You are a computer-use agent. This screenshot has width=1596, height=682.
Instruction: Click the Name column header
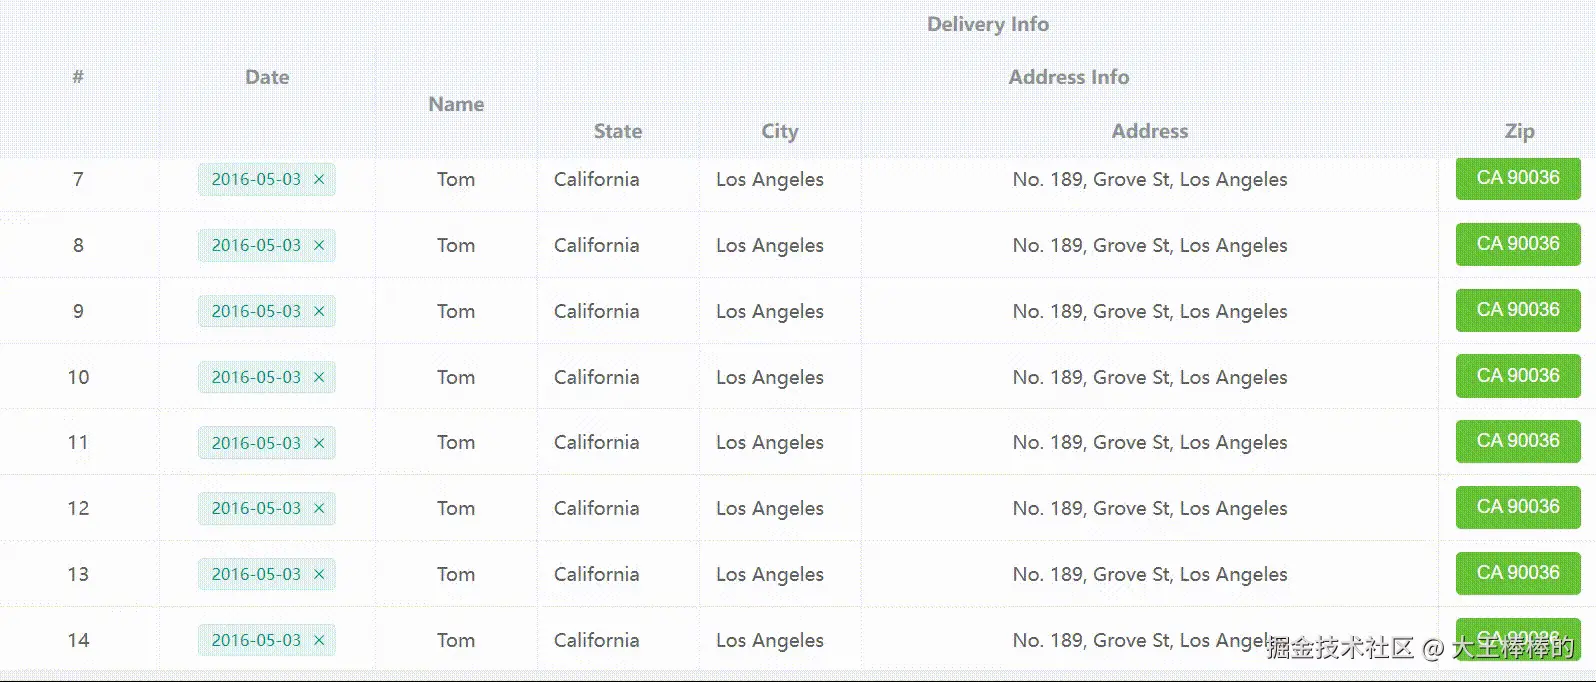coord(456,105)
